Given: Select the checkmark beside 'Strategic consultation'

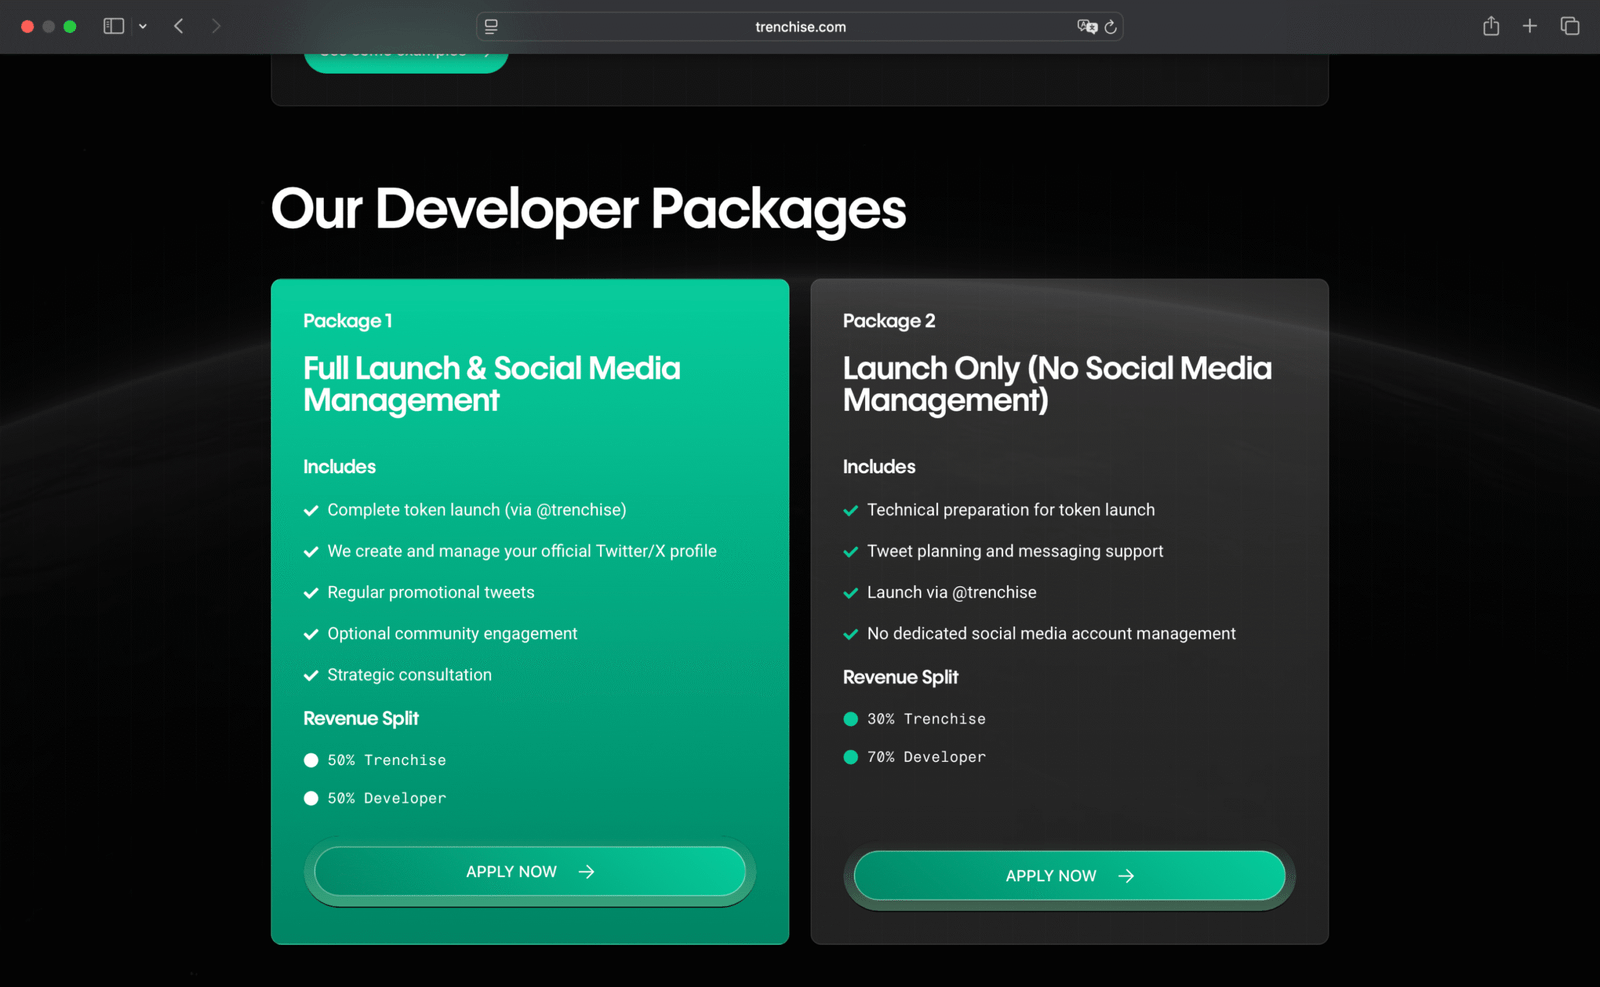Looking at the screenshot, I should click(311, 676).
